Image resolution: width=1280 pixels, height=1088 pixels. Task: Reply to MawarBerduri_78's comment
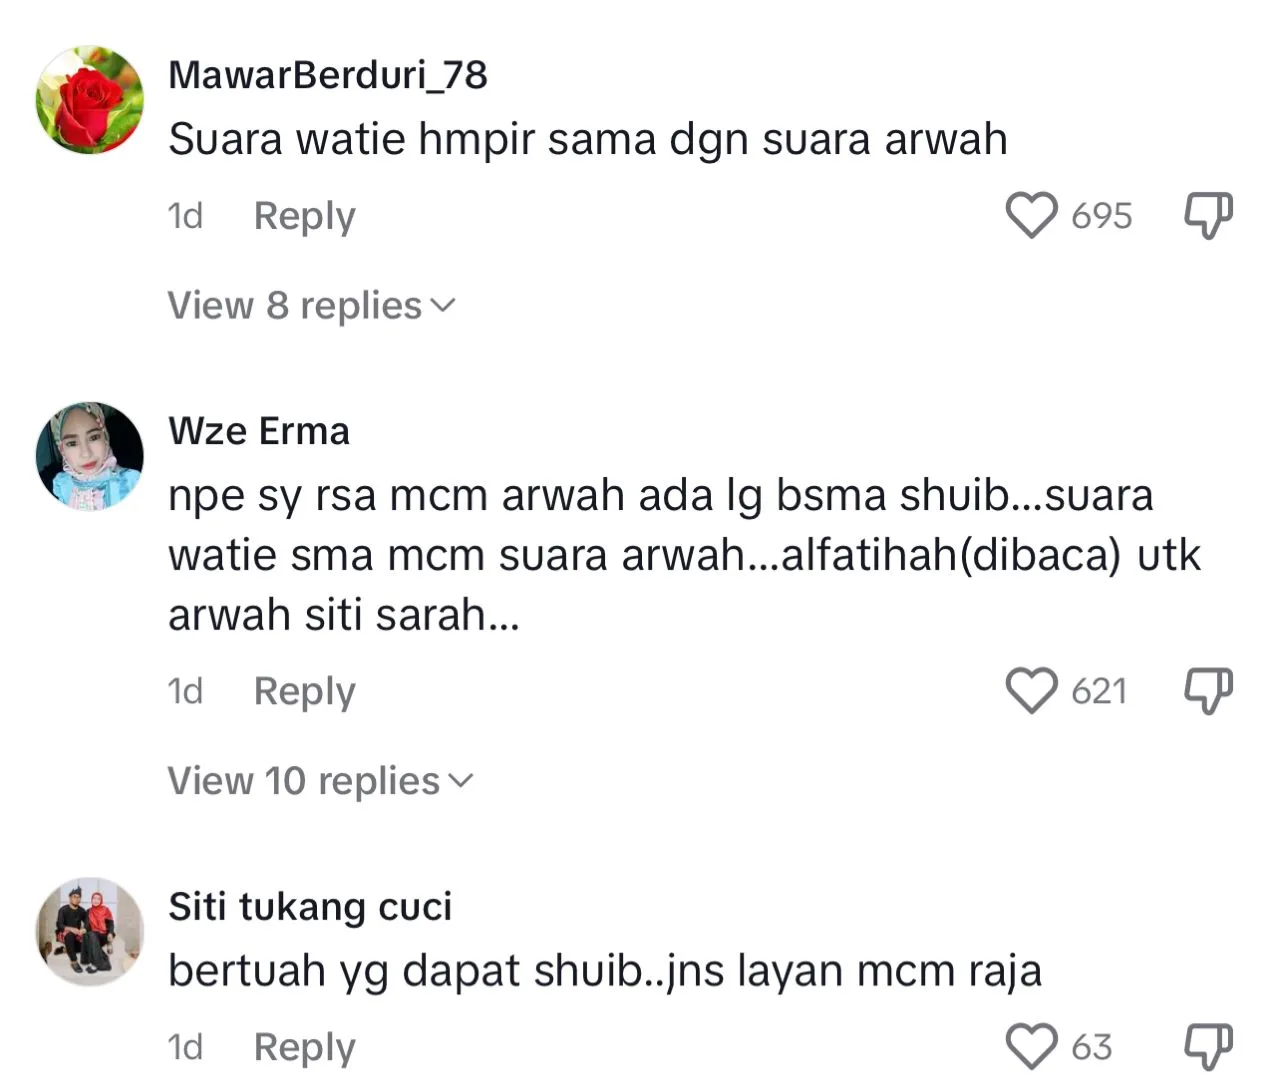click(304, 216)
